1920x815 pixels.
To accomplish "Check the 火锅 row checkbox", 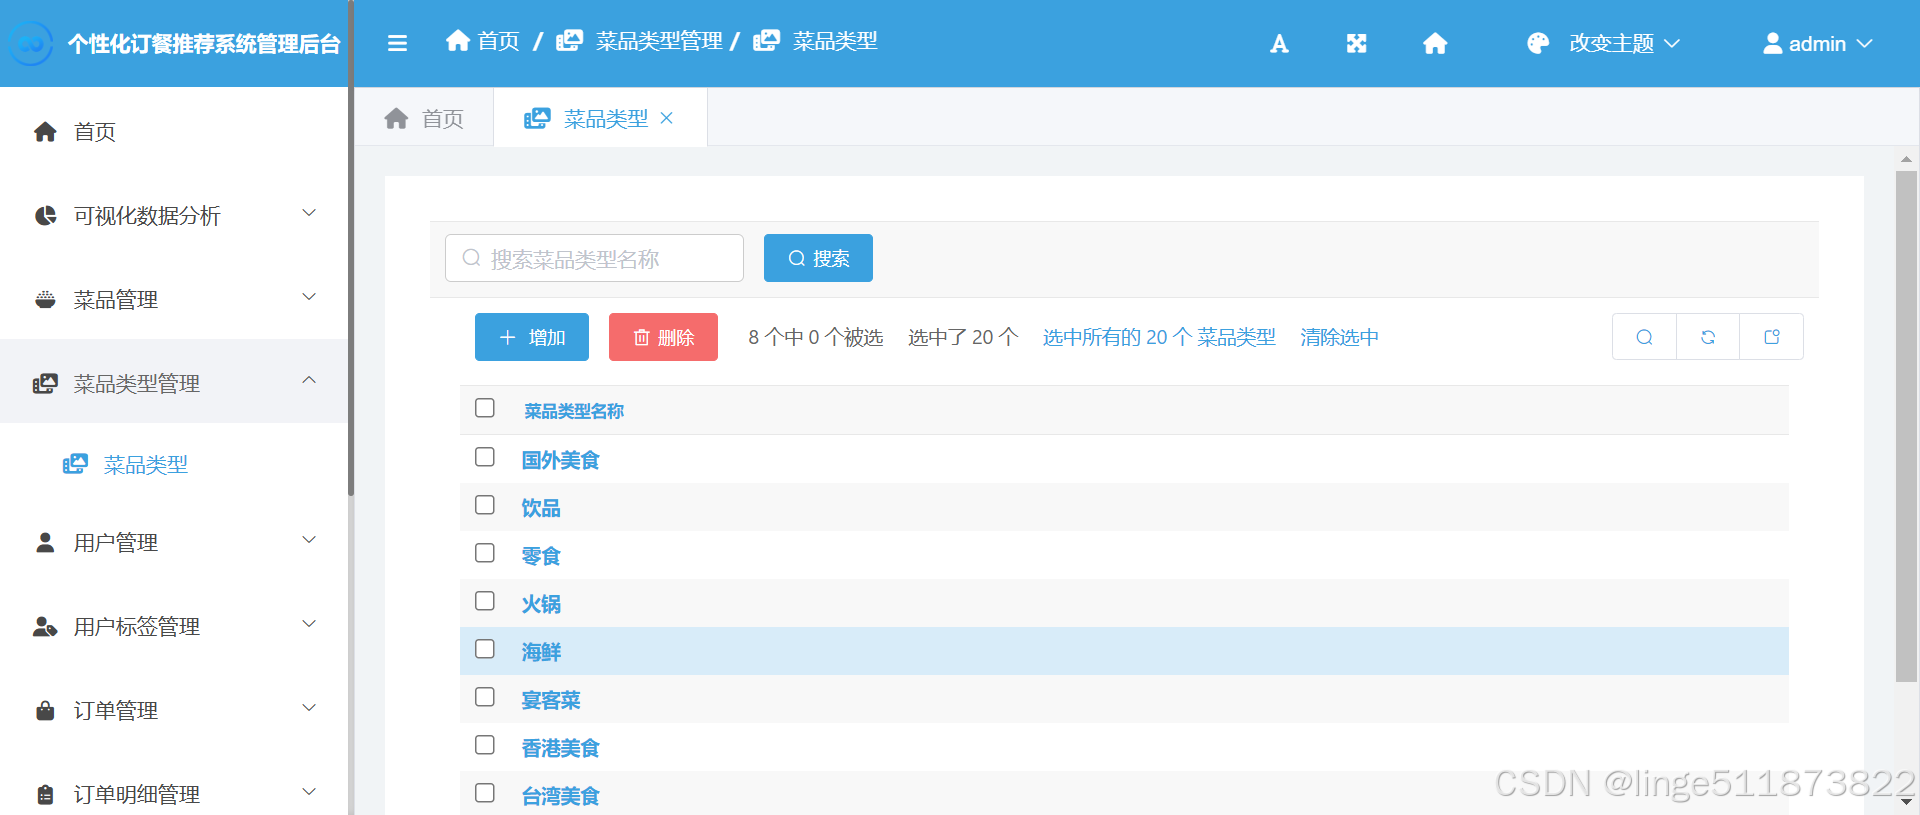I will pyautogui.click(x=485, y=601).
